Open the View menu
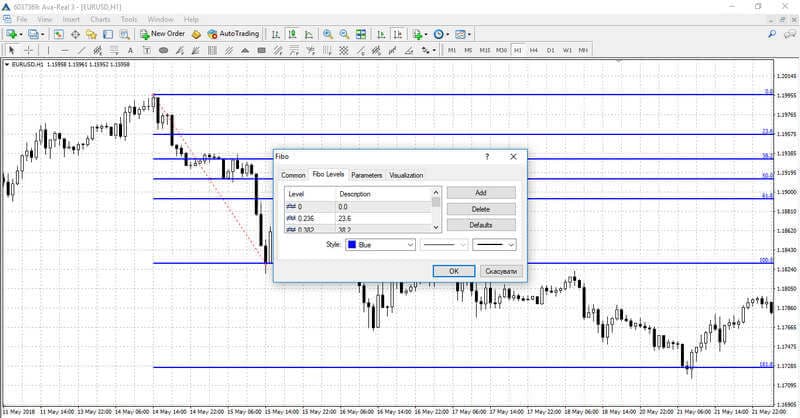Image resolution: width=800 pixels, height=418 pixels. [x=45, y=19]
